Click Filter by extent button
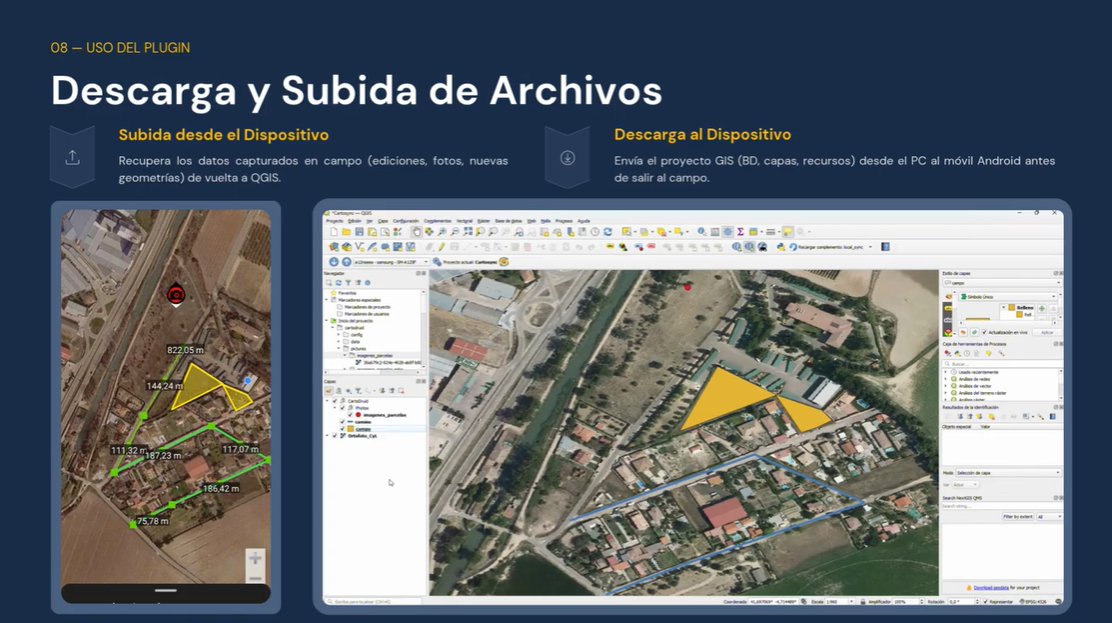1112x623 pixels. pyautogui.click(x=1018, y=517)
